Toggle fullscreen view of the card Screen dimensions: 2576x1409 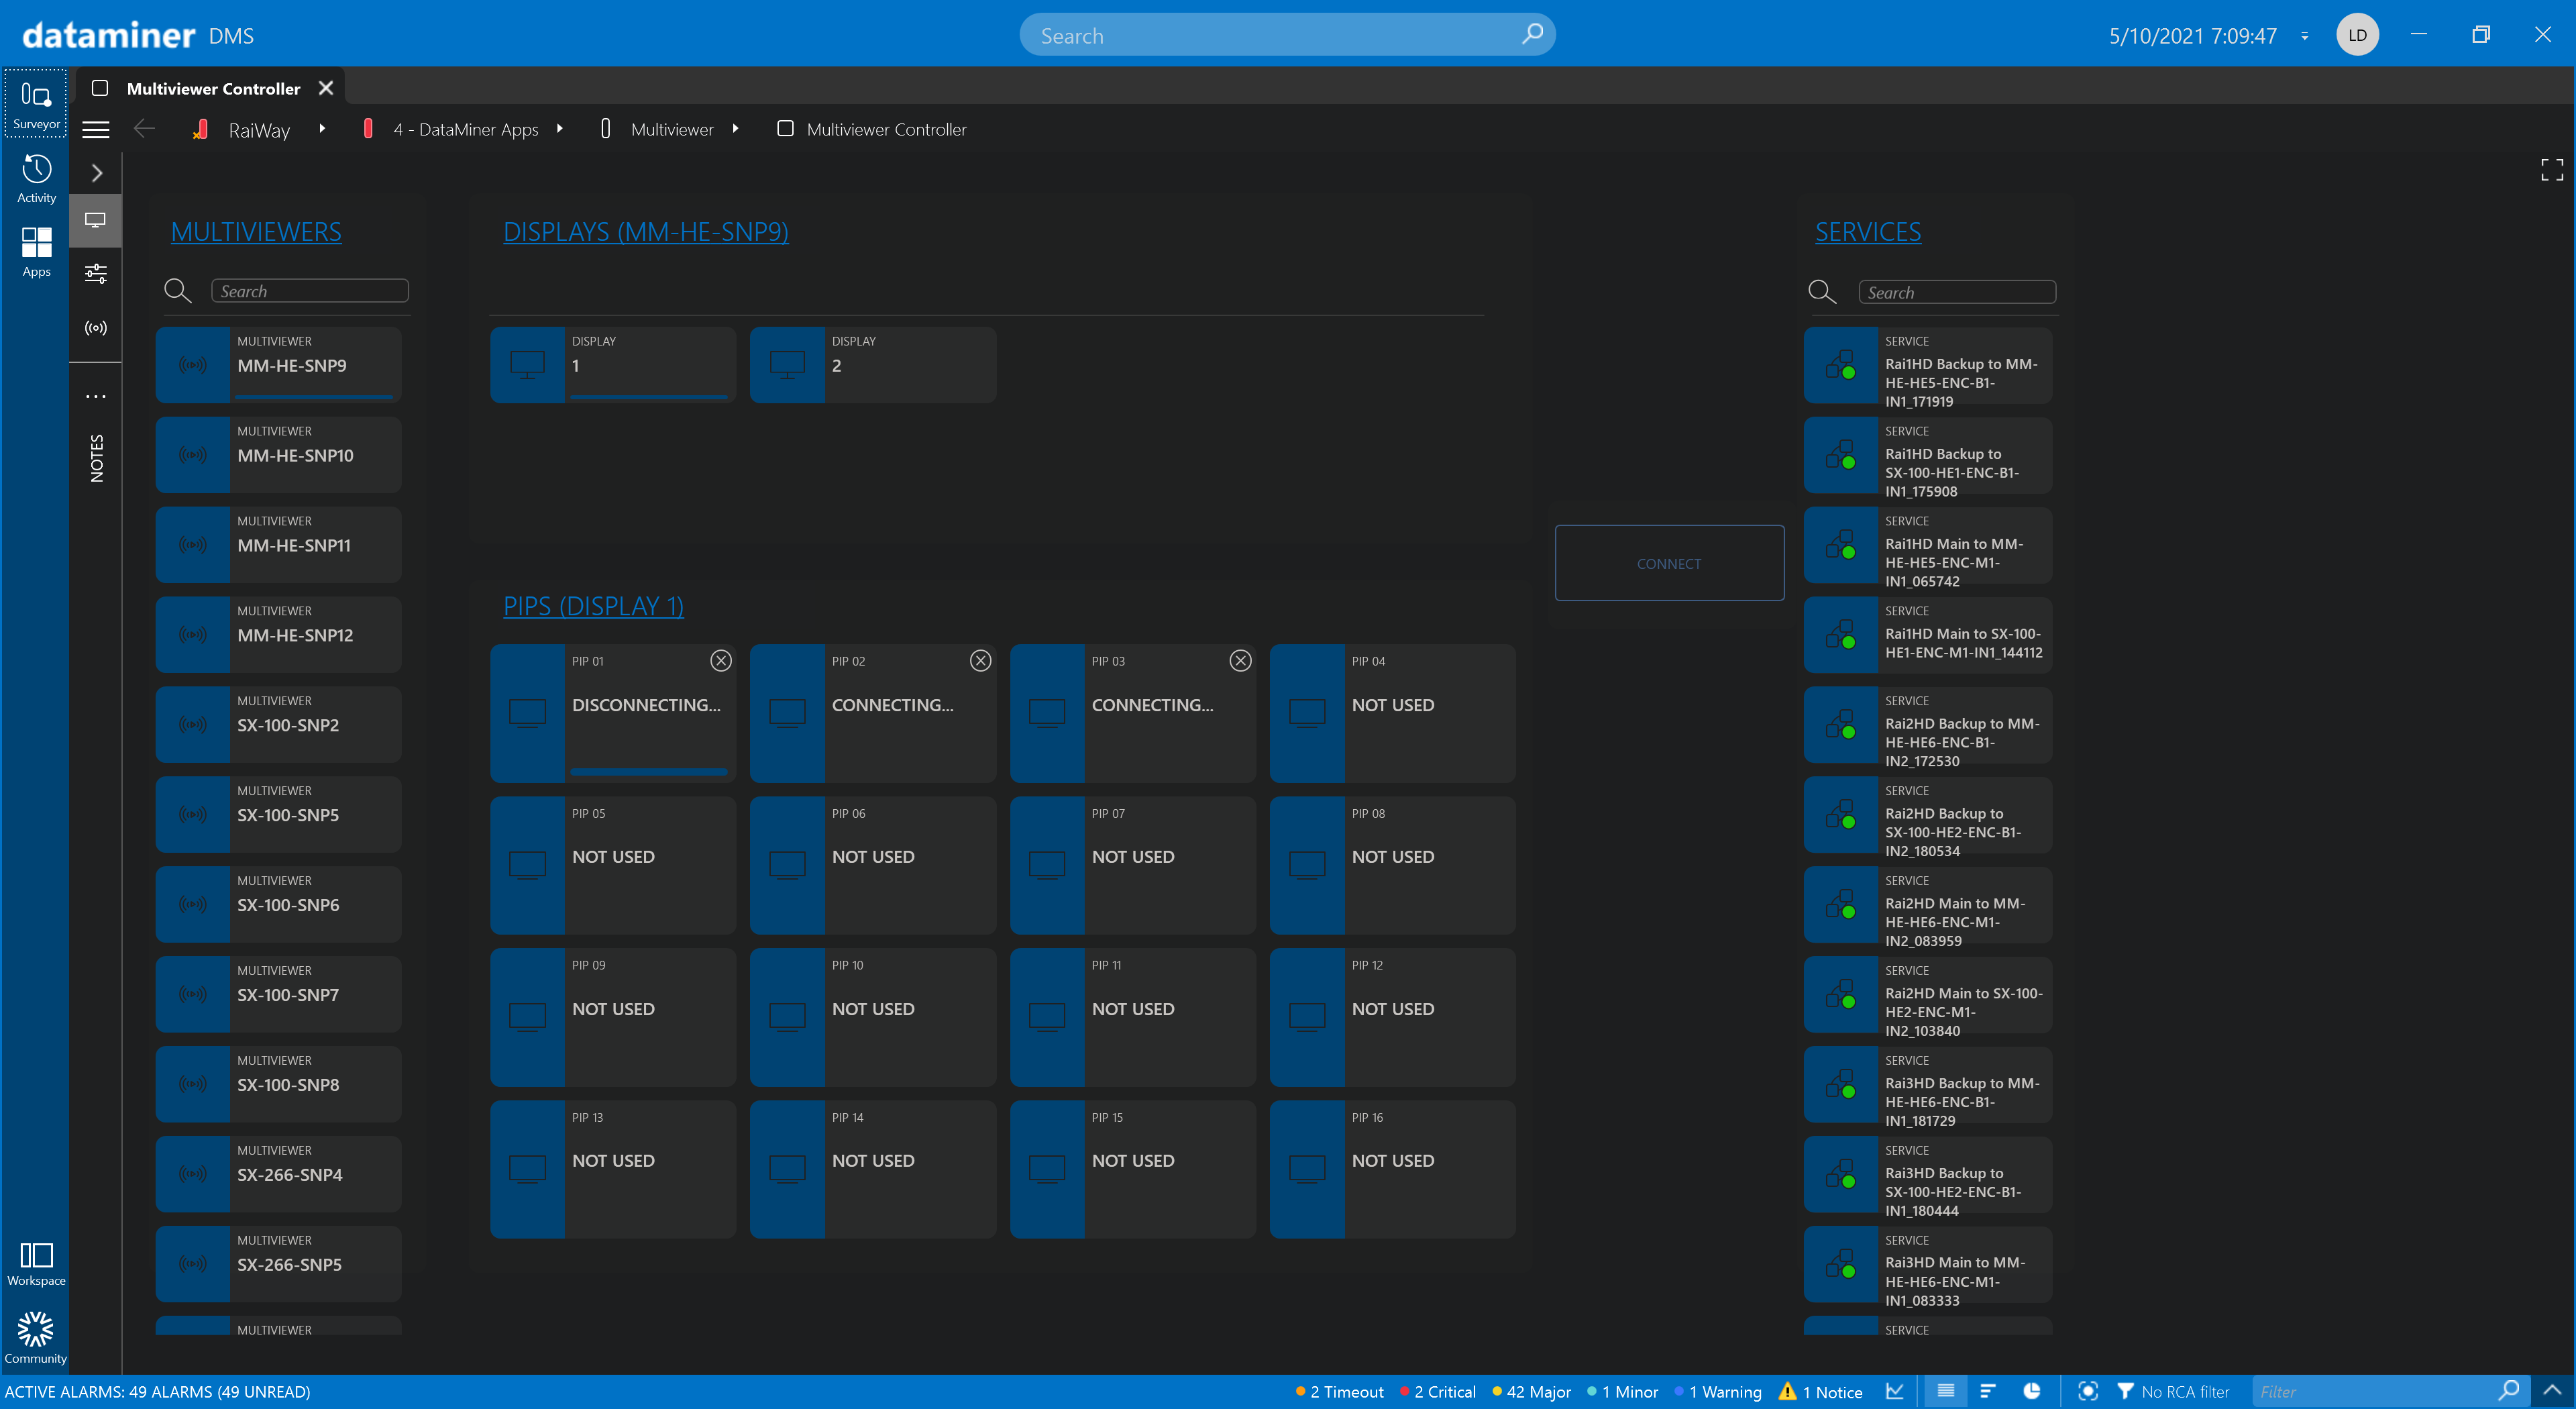coord(2551,169)
